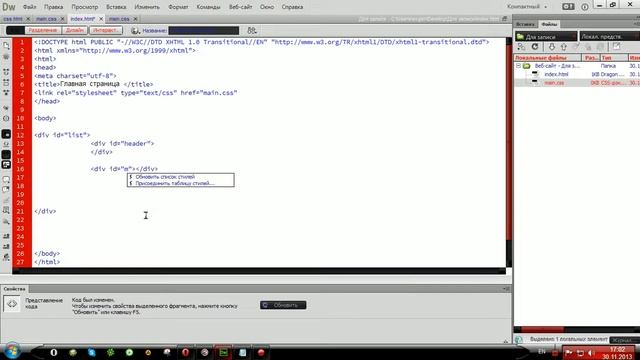
Task: Open the Правка menu
Action: pyautogui.click(x=53, y=7)
